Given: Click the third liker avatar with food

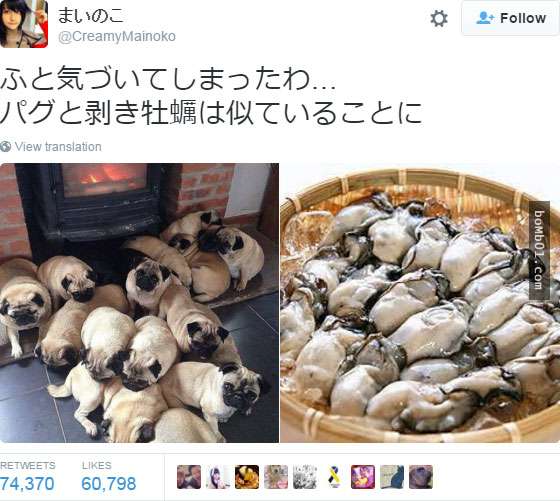Looking at the screenshot, I should (x=247, y=477).
